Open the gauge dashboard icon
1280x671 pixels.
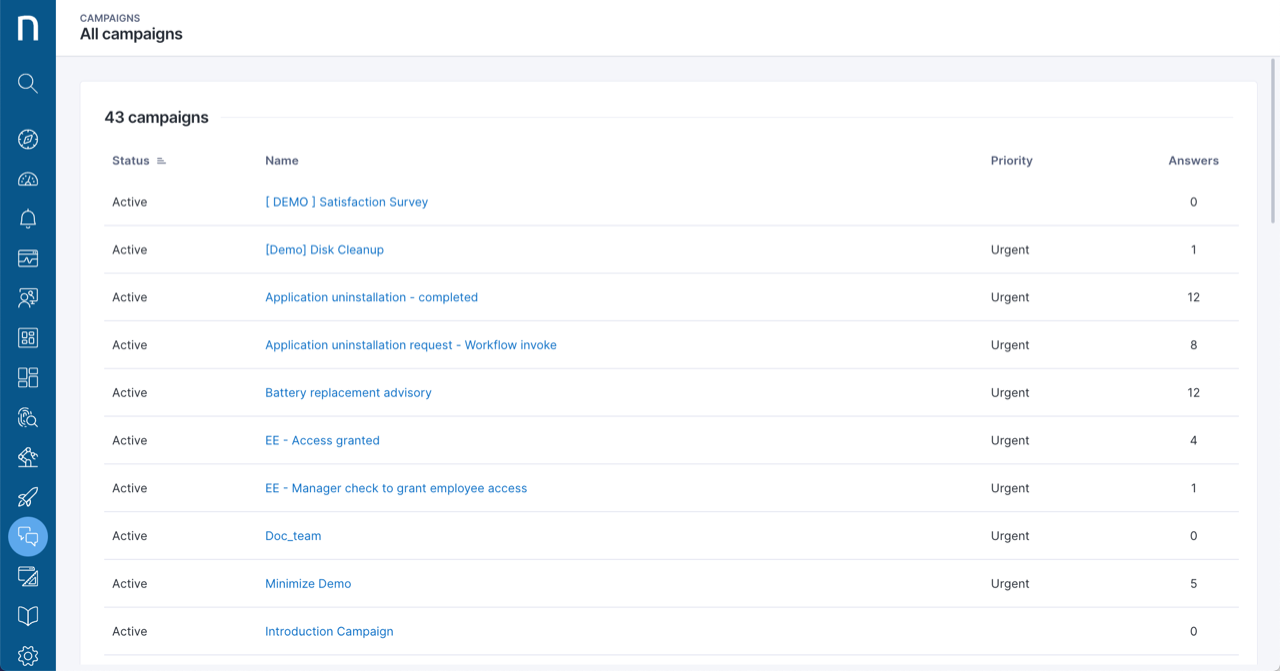pos(27,178)
